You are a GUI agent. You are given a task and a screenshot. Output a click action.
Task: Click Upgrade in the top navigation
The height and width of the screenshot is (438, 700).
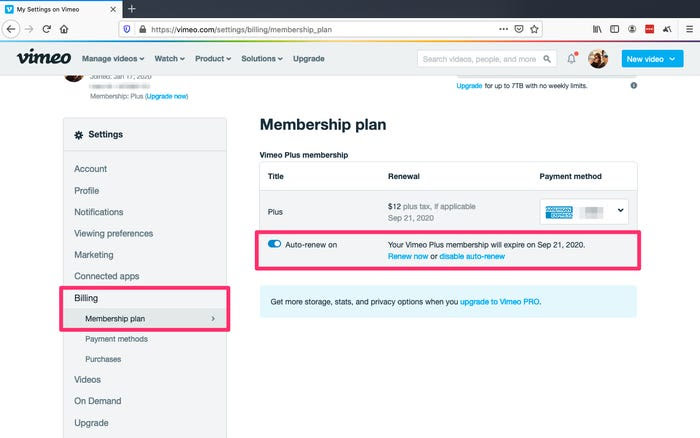pyautogui.click(x=308, y=58)
